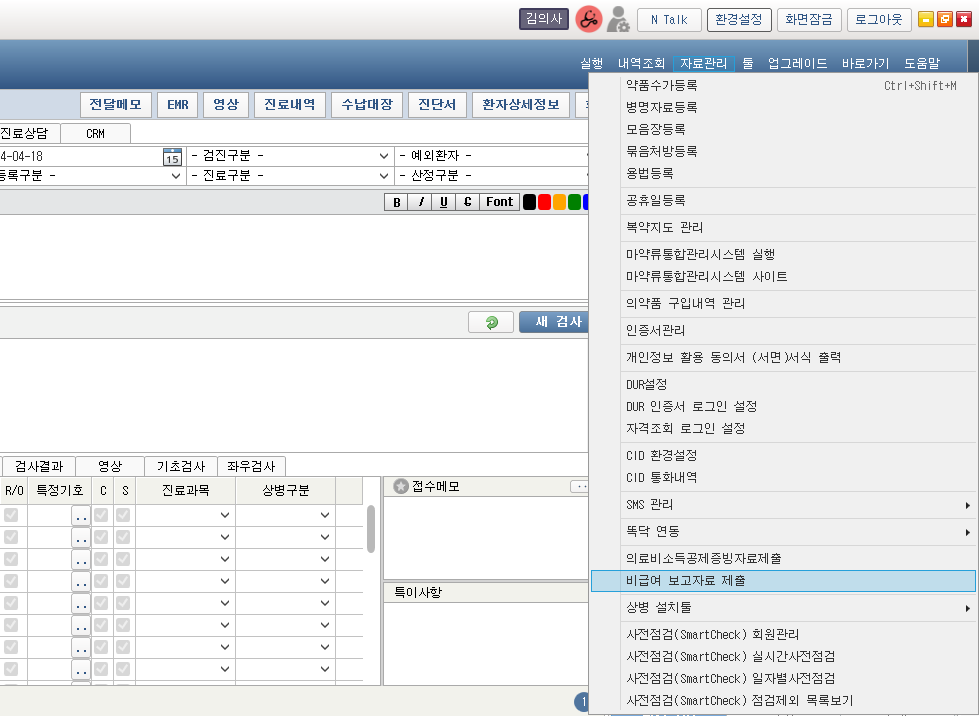
Task: Toggle underline text formatting
Action: pyautogui.click(x=444, y=202)
